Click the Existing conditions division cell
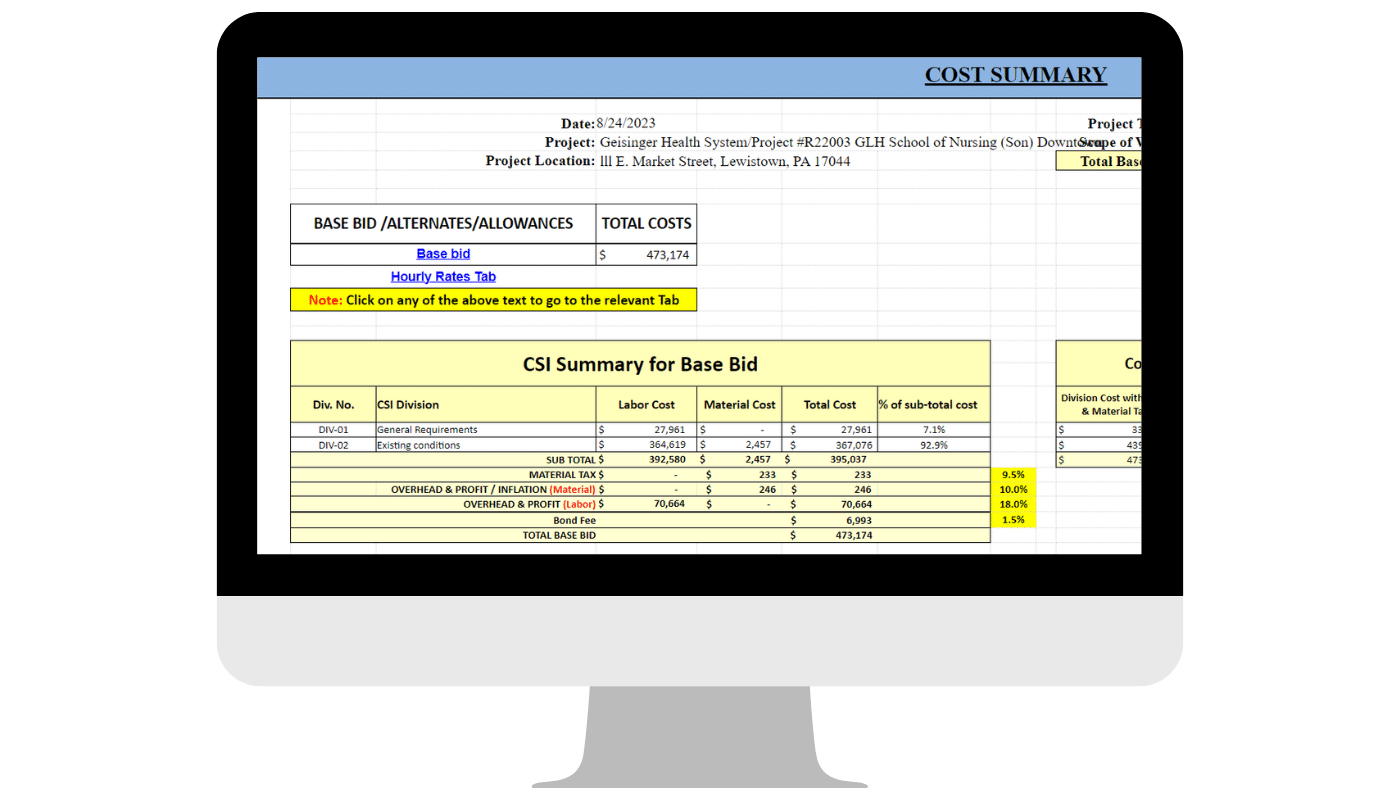 pos(419,445)
